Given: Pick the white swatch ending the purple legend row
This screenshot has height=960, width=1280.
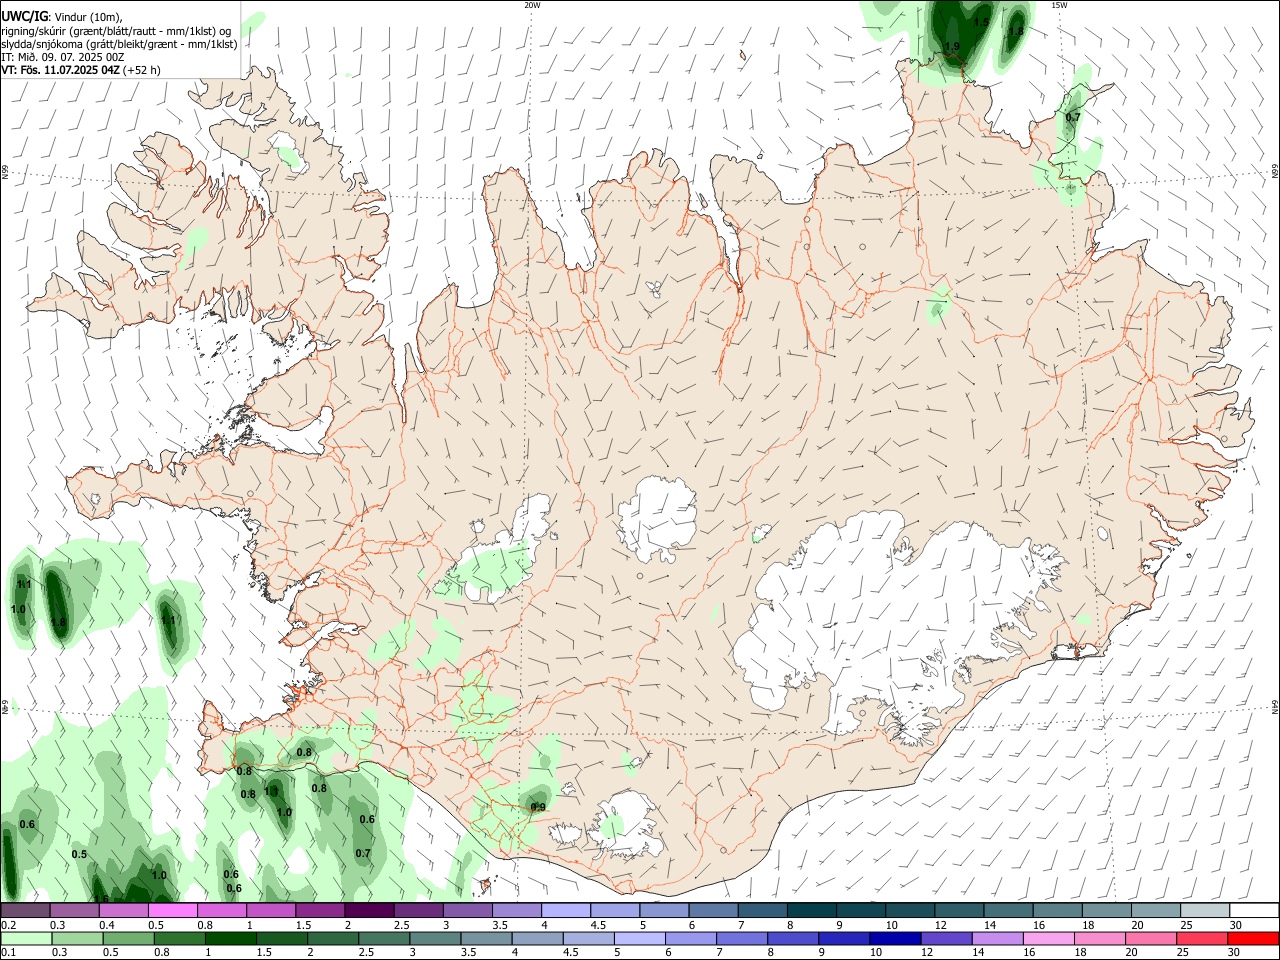Looking at the screenshot, I should (1254, 911).
